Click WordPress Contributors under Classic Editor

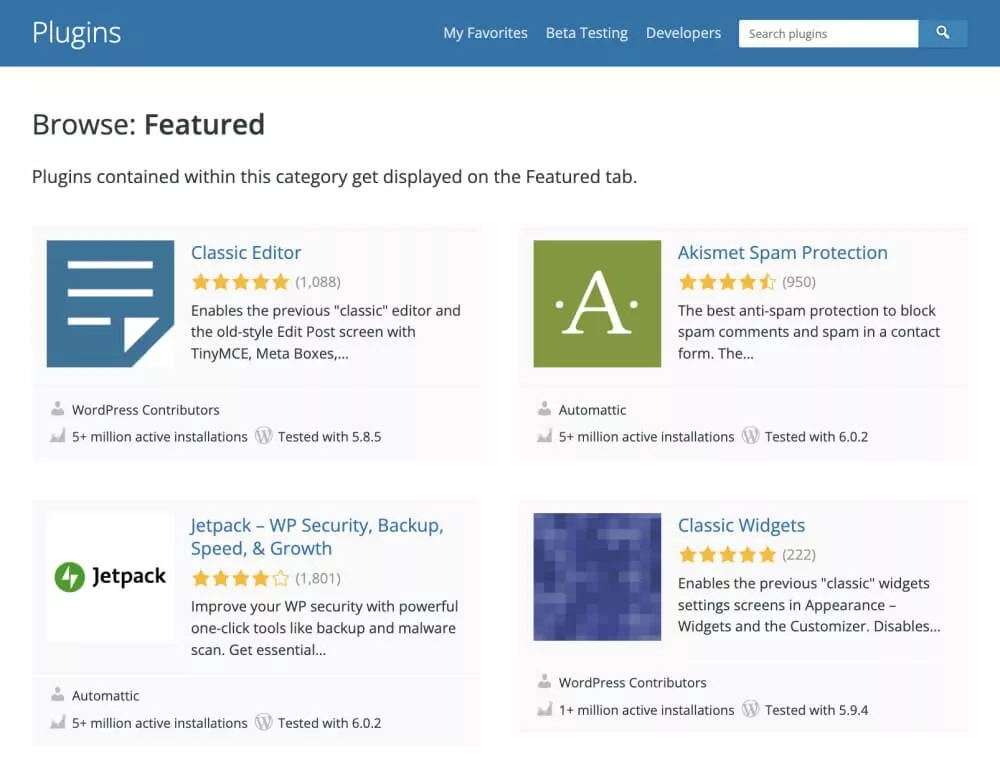tap(145, 410)
